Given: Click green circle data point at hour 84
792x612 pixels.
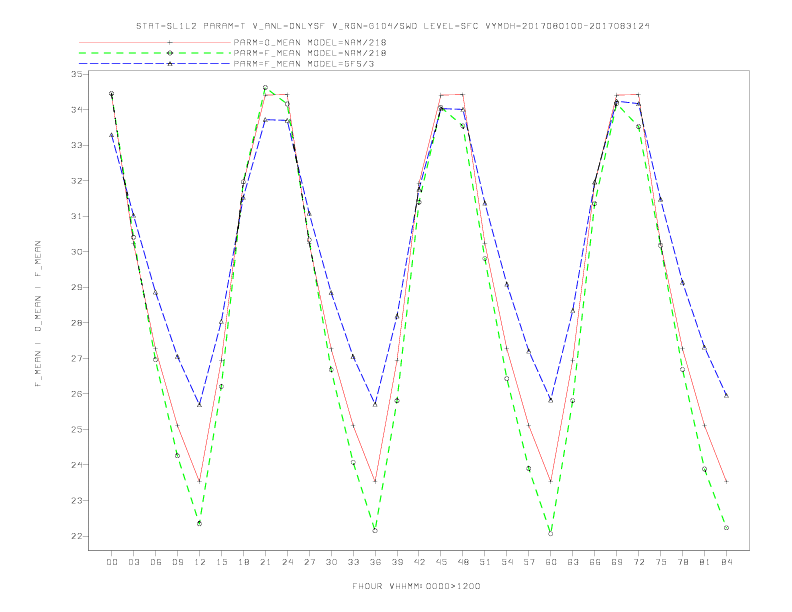Looking at the screenshot, I should tap(726, 528).
